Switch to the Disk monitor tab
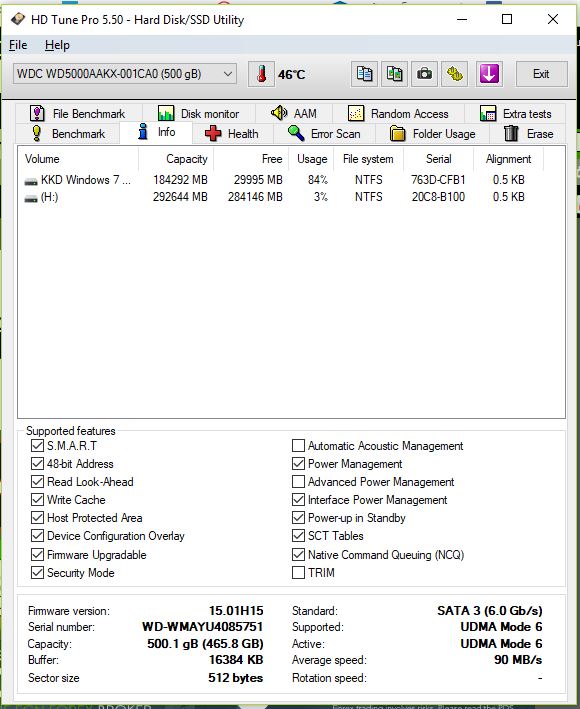This screenshot has height=709, width=580. 199,113
